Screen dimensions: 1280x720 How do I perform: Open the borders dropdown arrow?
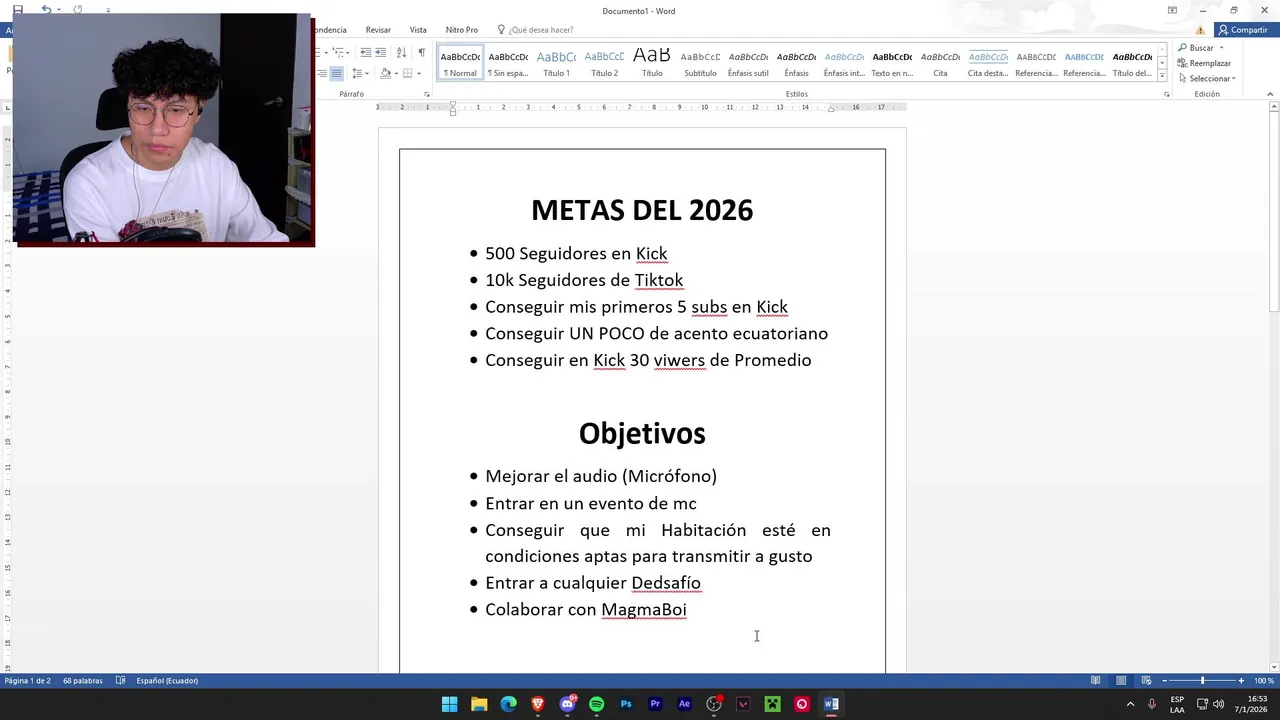point(418,74)
